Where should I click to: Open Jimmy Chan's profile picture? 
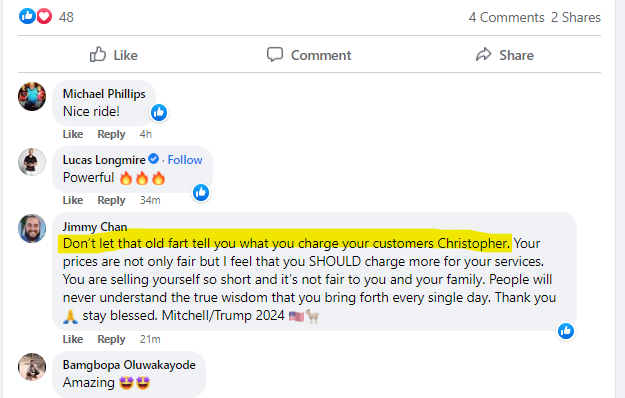coord(32,228)
